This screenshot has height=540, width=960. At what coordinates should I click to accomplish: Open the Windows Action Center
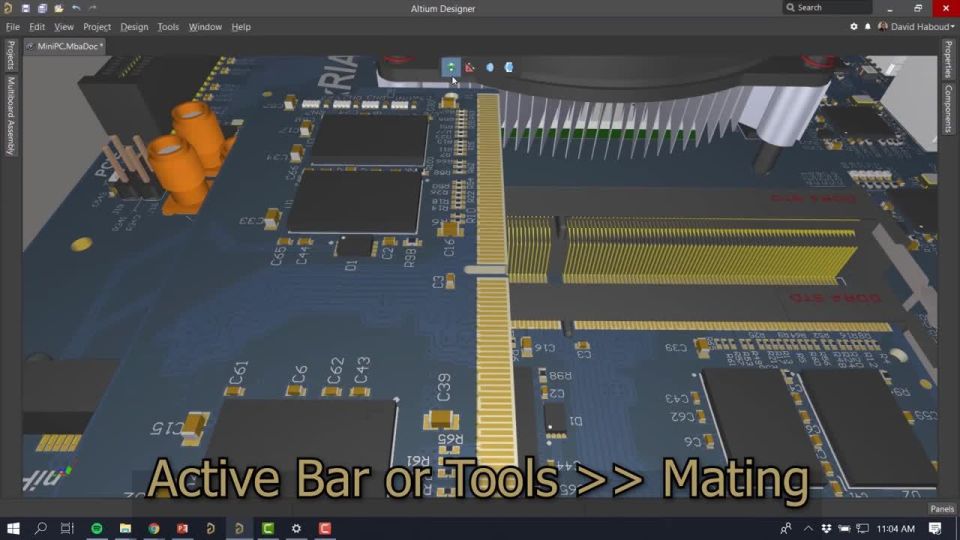point(935,528)
